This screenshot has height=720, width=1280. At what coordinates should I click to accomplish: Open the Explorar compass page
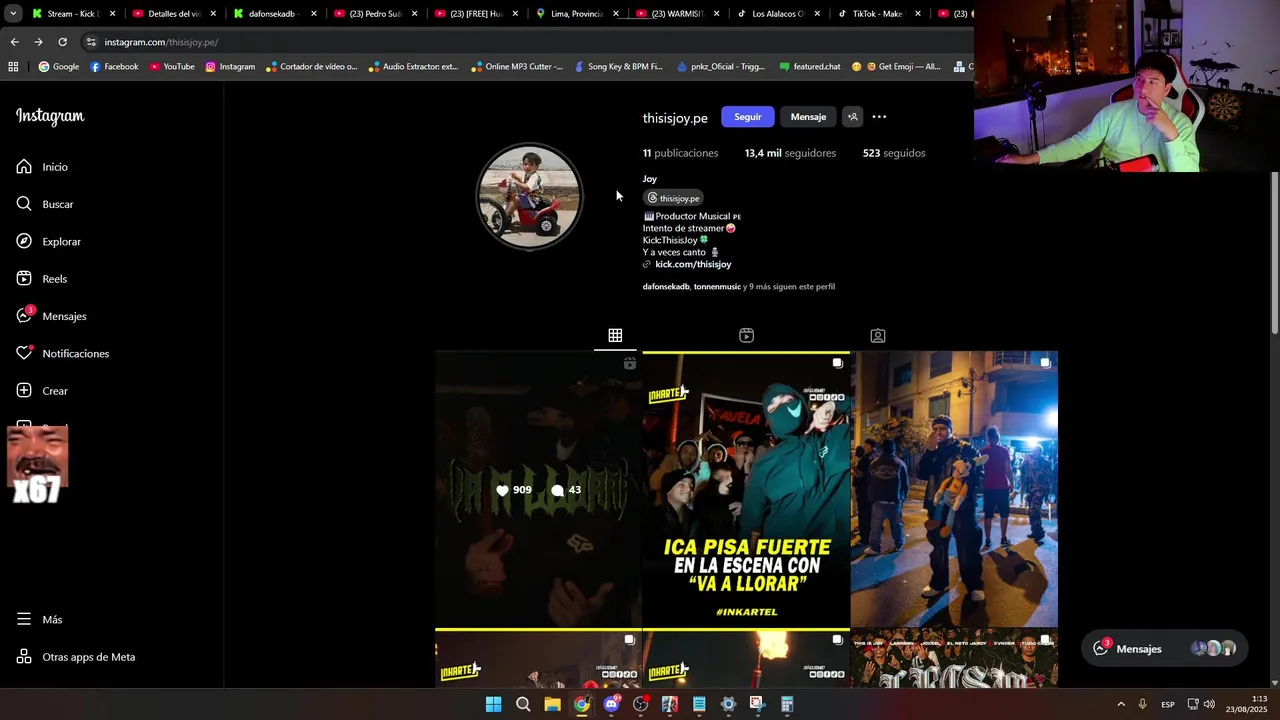pyautogui.click(x=48, y=242)
